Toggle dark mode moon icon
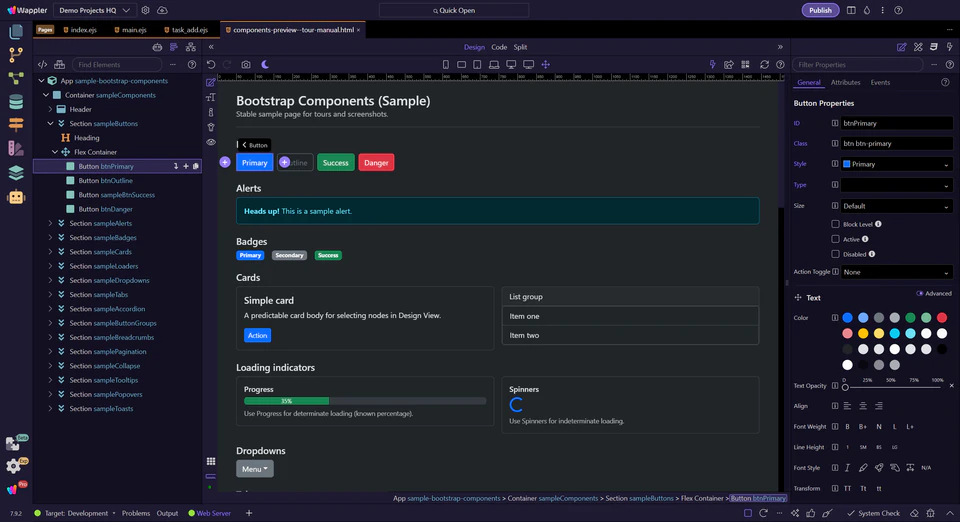The height and width of the screenshot is (522, 960). [265, 64]
